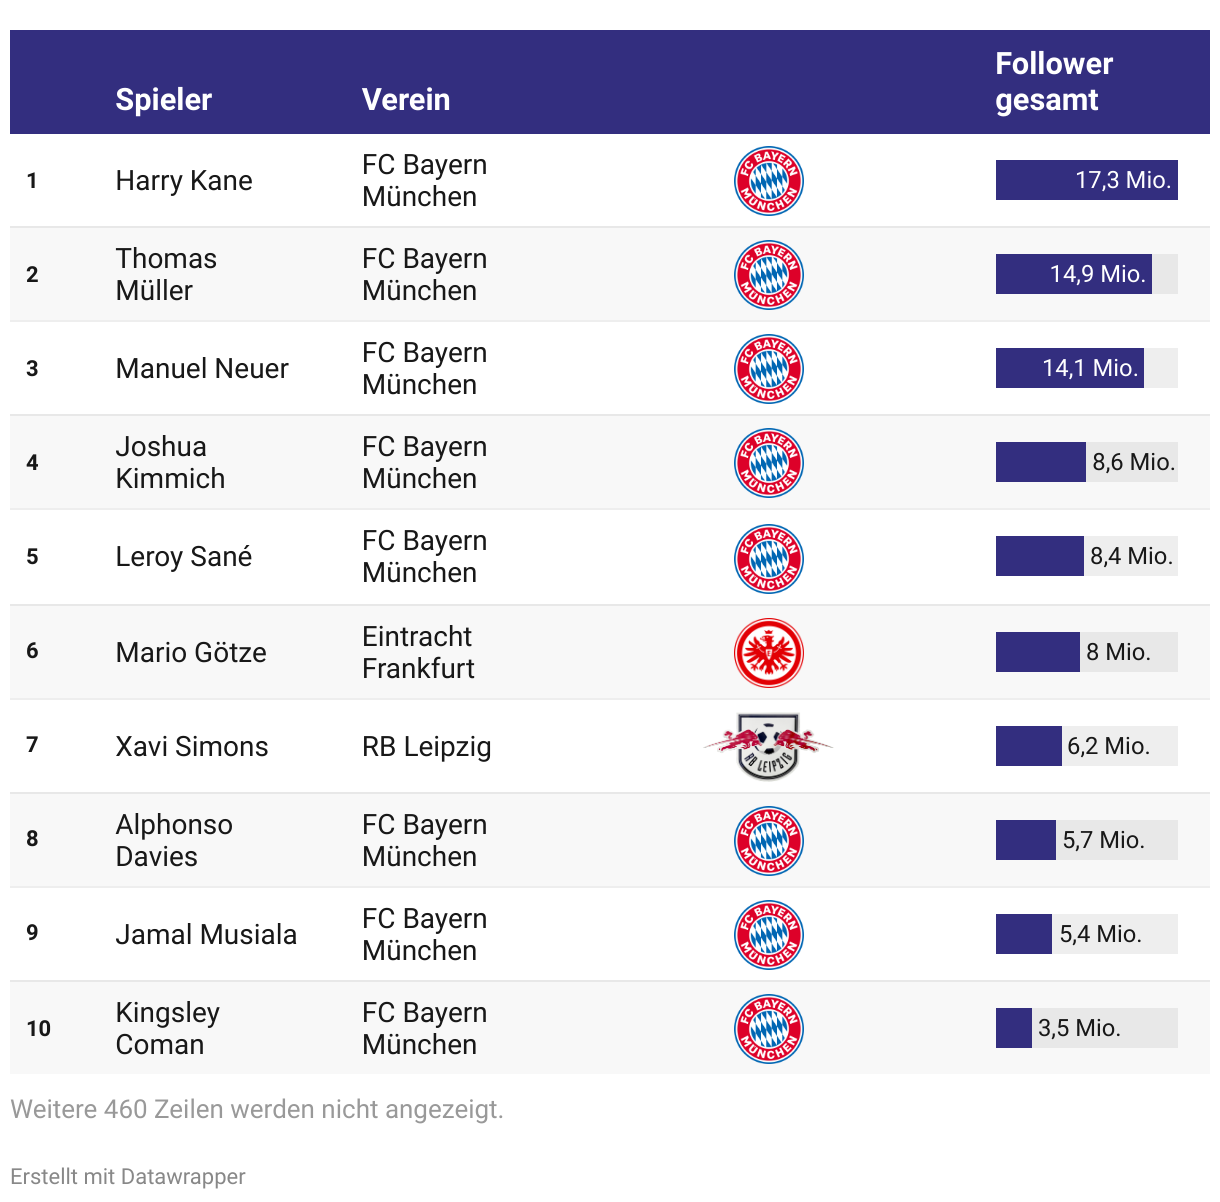Click the Eintracht Frankfurt eagle logo
The height and width of the screenshot is (1202, 1220).
[769, 653]
